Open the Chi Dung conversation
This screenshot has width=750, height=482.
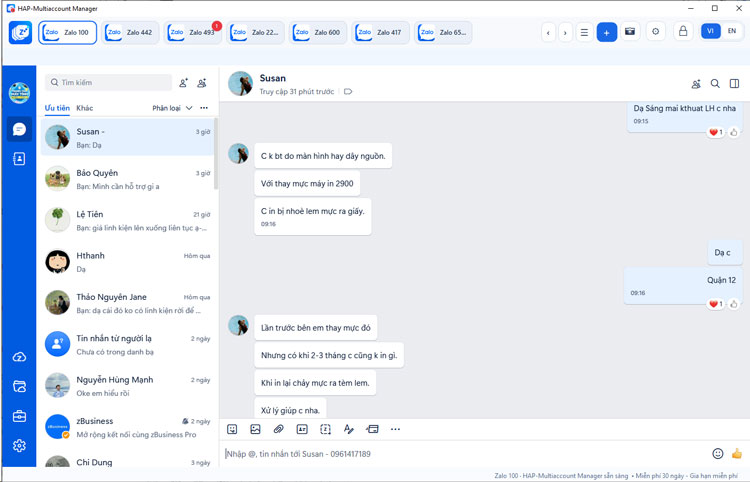pyautogui.click(x=127, y=462)
